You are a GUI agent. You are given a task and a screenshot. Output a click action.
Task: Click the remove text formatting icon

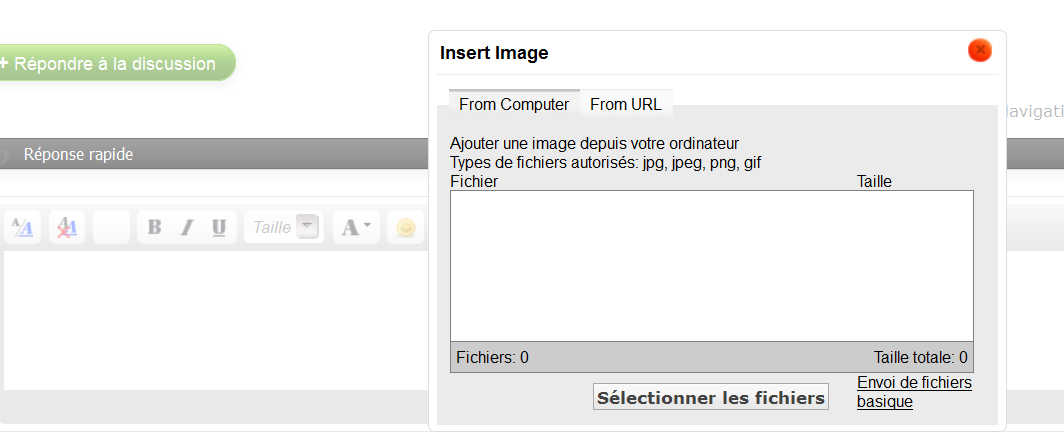(x=67, y=228)
